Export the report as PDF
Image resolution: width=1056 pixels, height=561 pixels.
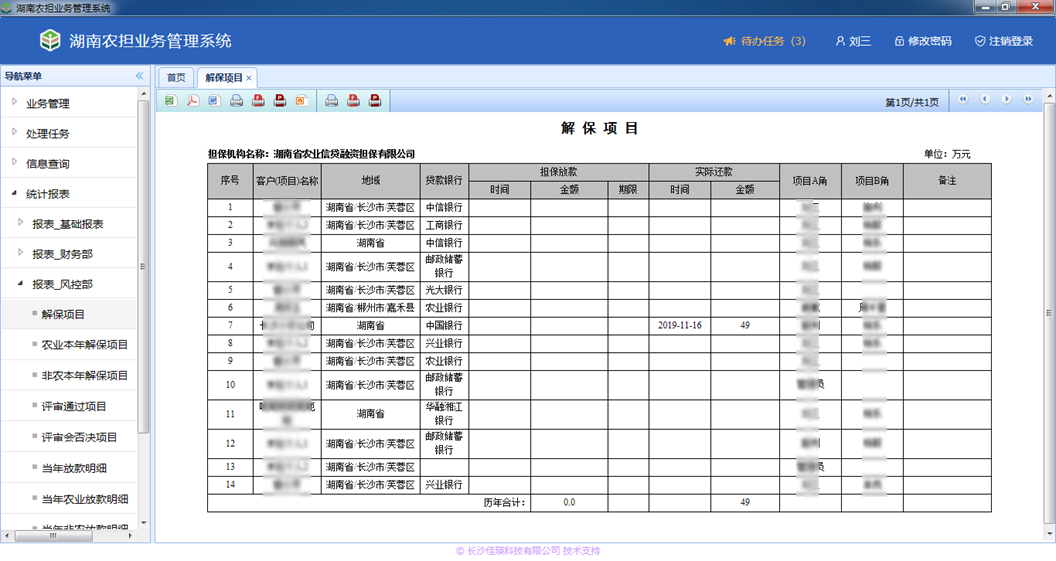(193, 101)
